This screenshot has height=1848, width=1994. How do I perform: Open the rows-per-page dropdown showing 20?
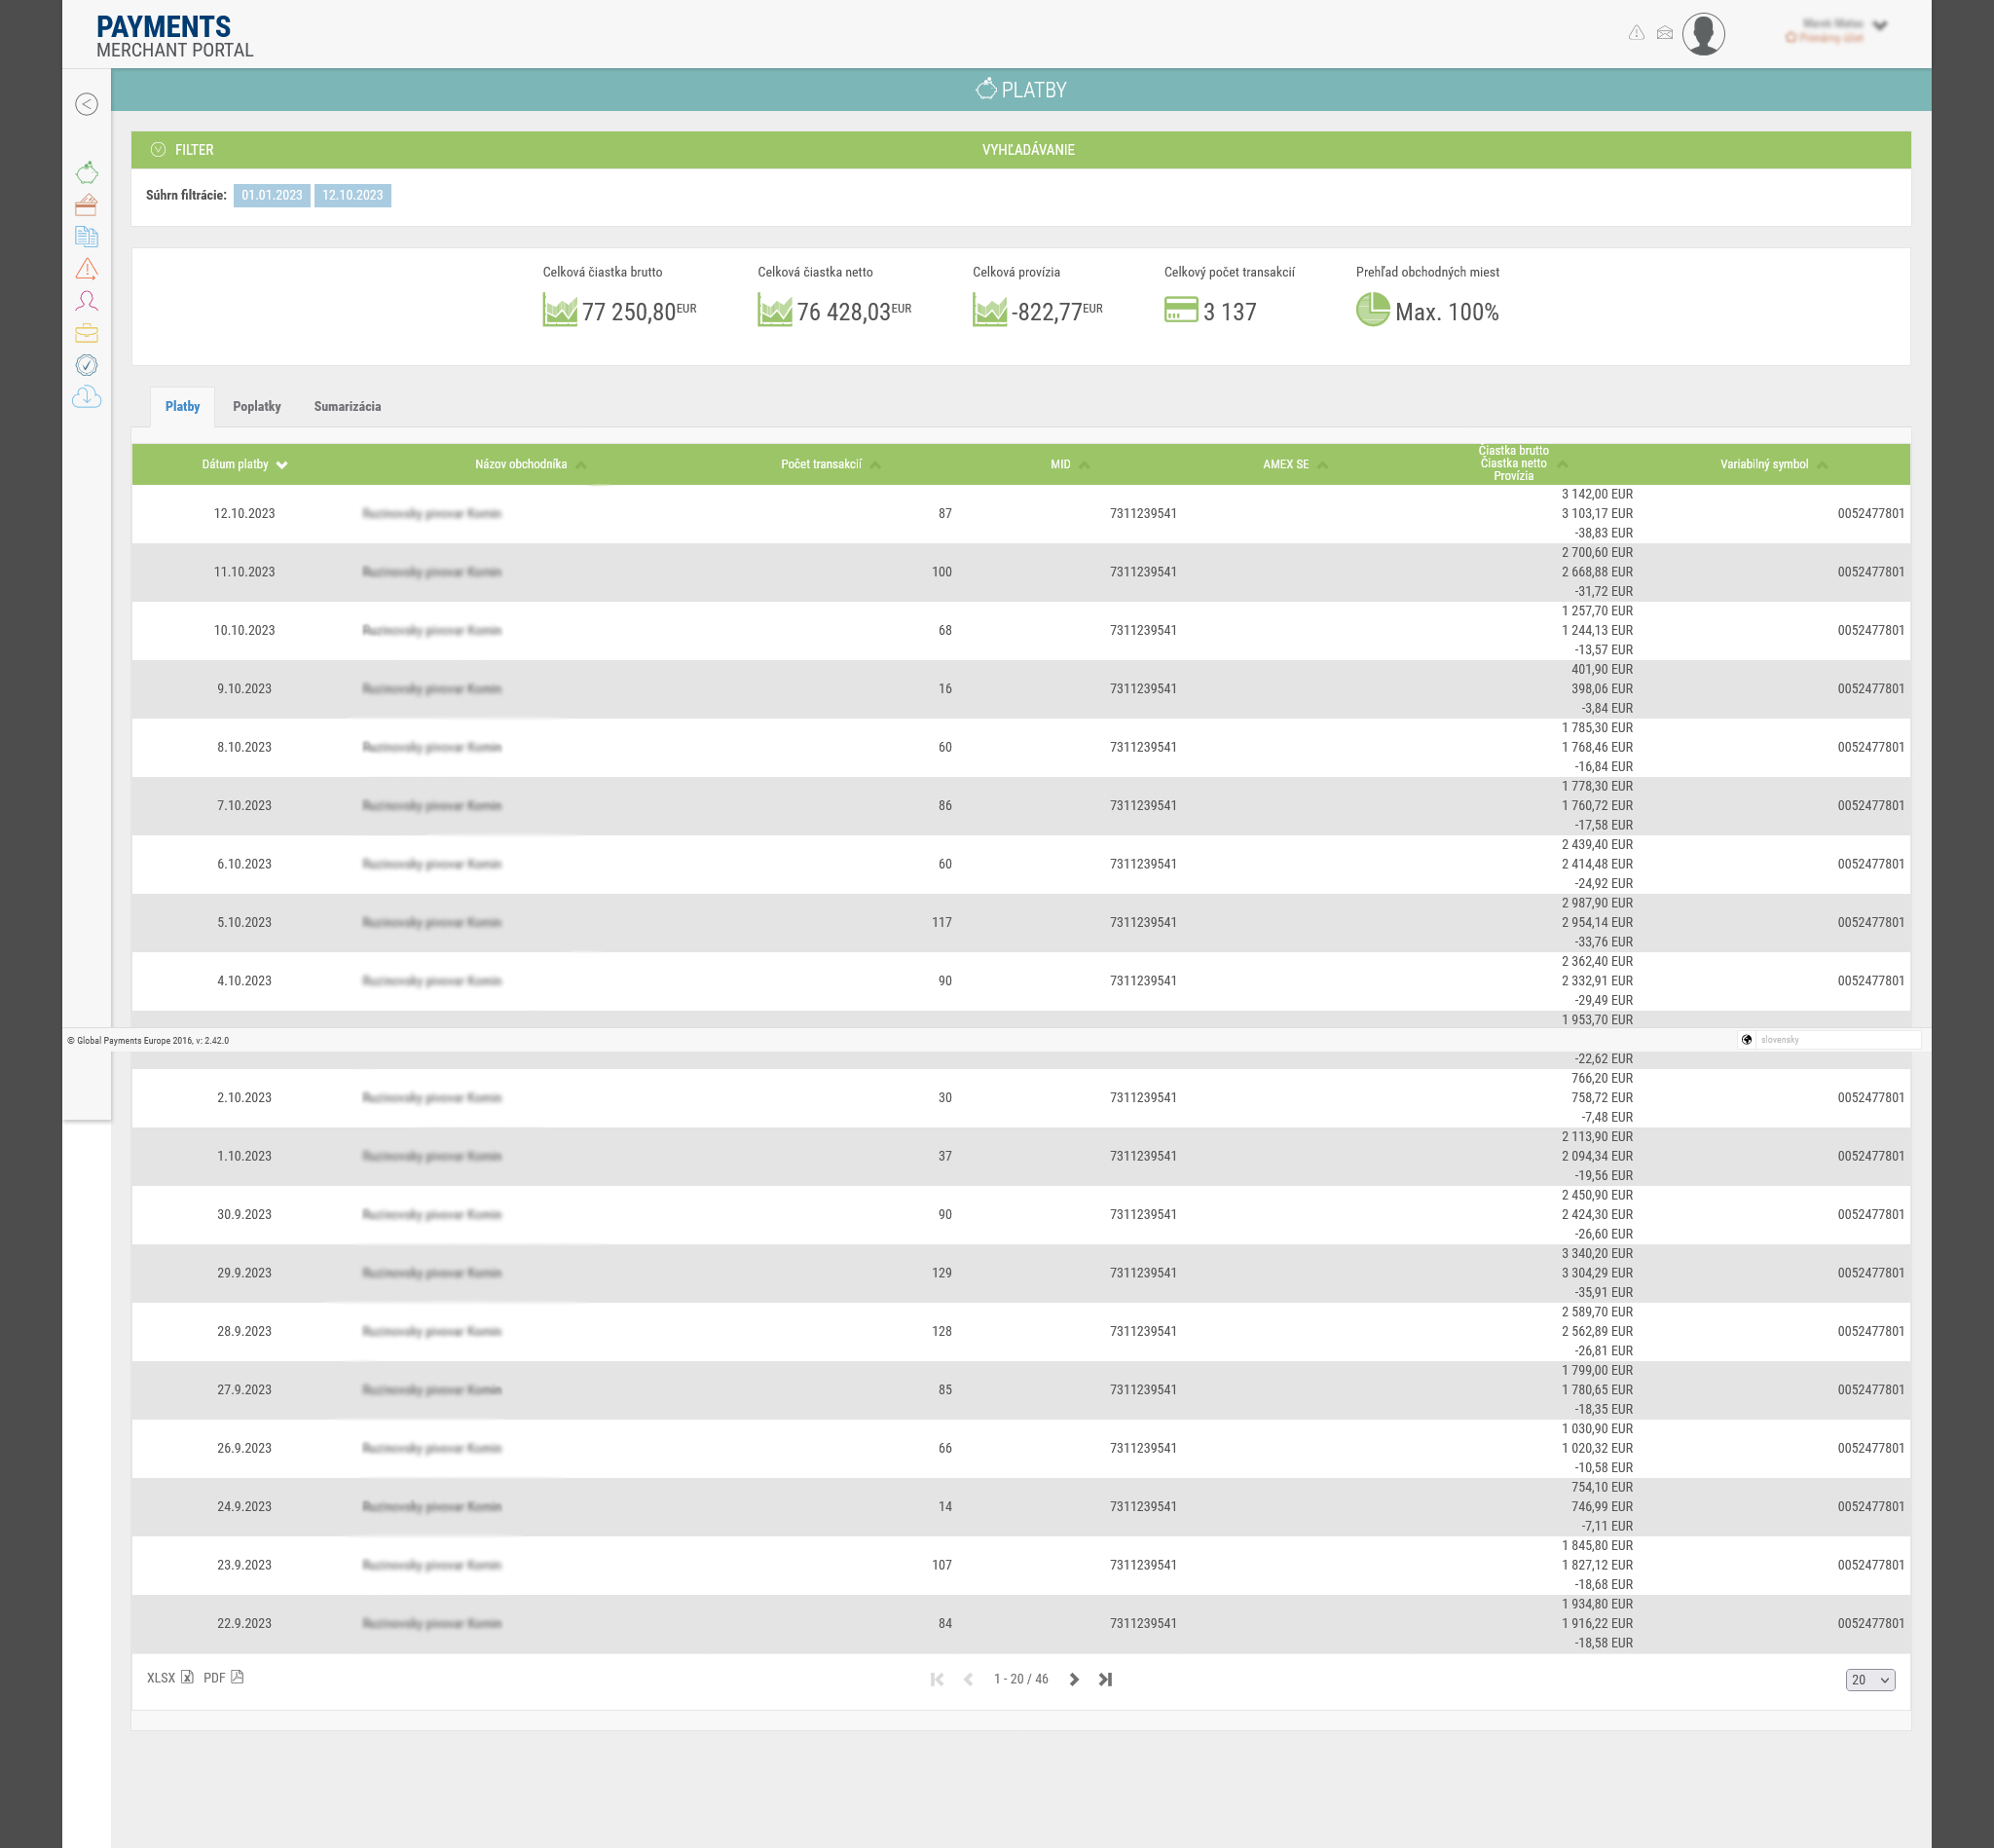pos(1869,1680)
